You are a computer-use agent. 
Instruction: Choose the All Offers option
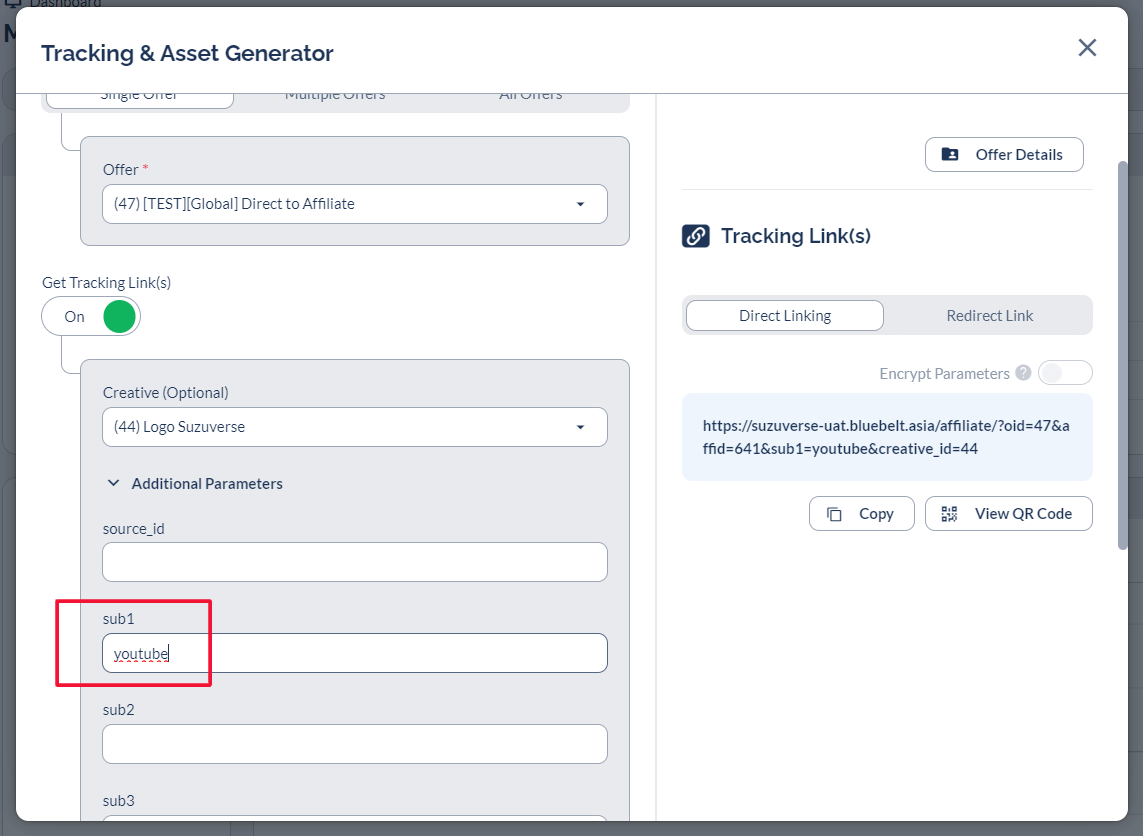530,96
